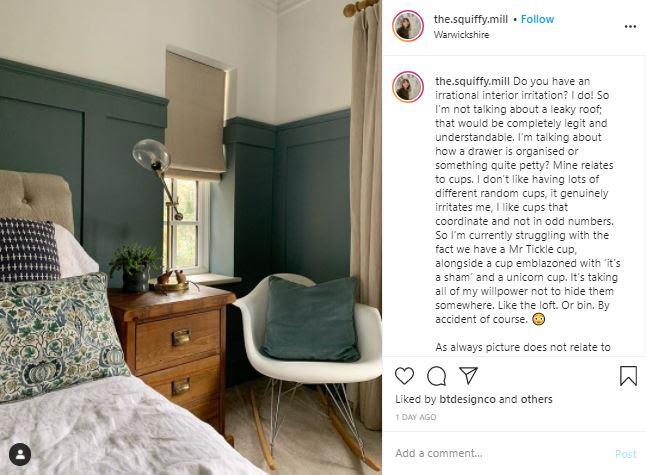Image resolution: width=646 pixels, height=475 pixels.
Task: Show tagged people icon on photo
Action: [x=20, y=454]
